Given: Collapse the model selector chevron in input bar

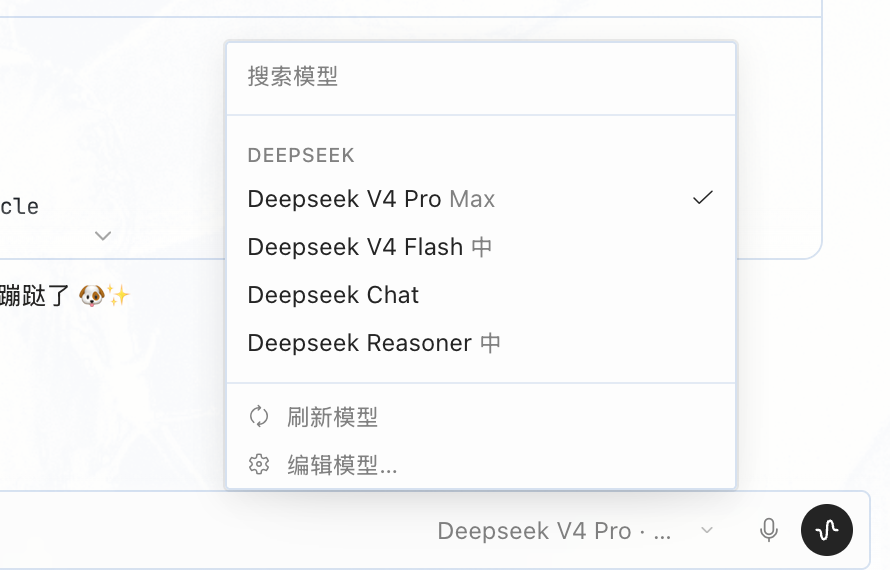Looking at the screenshot, I should (707, 530).
